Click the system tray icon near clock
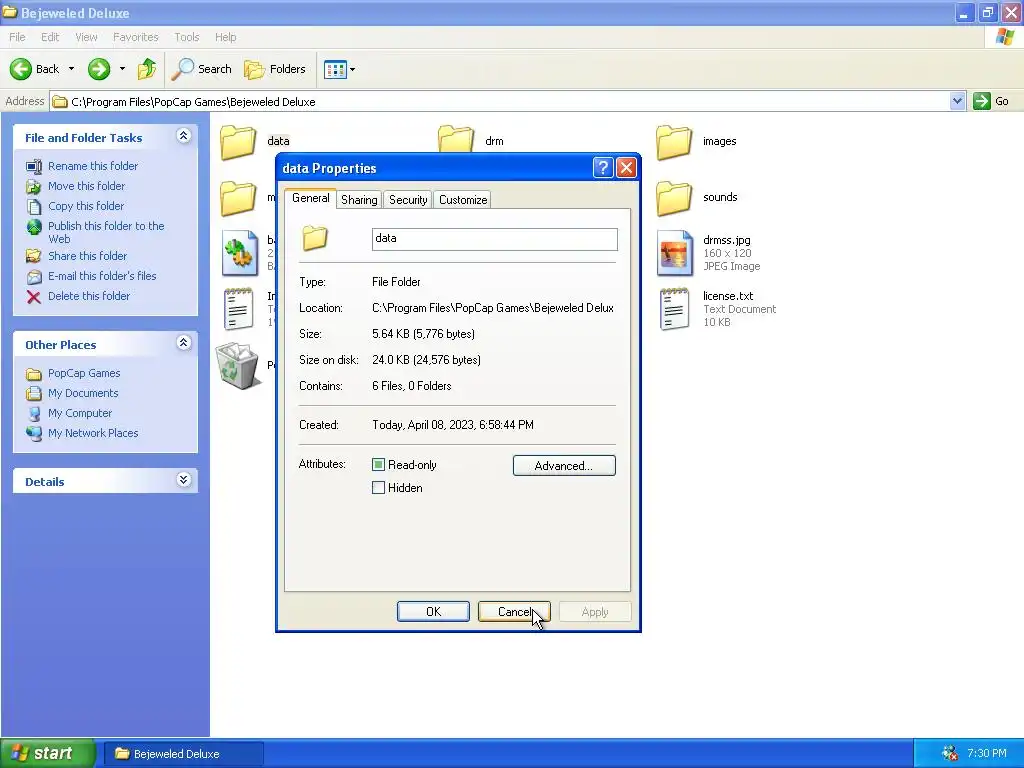 pos(950,754)
